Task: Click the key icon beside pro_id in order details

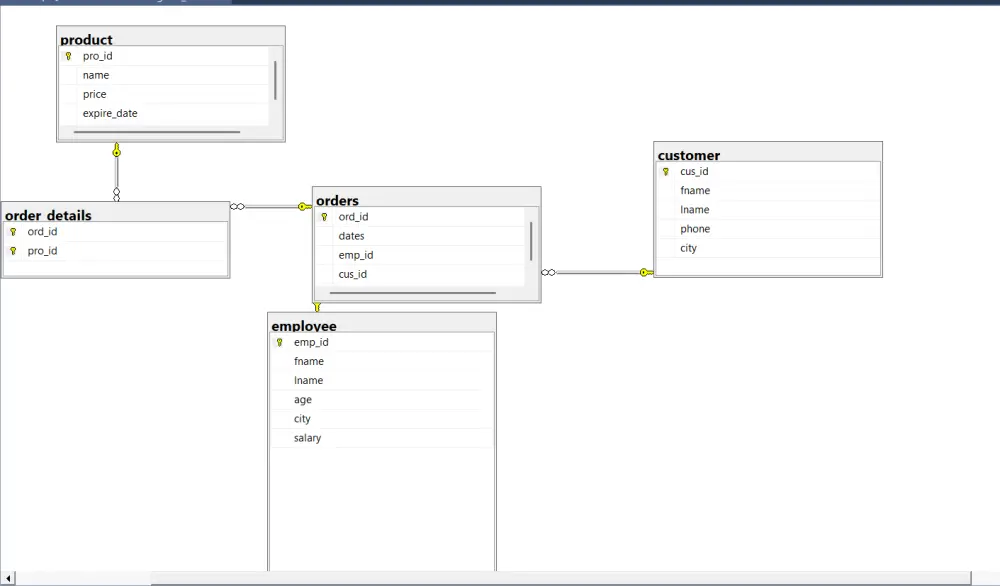Action: pos(13,250)
